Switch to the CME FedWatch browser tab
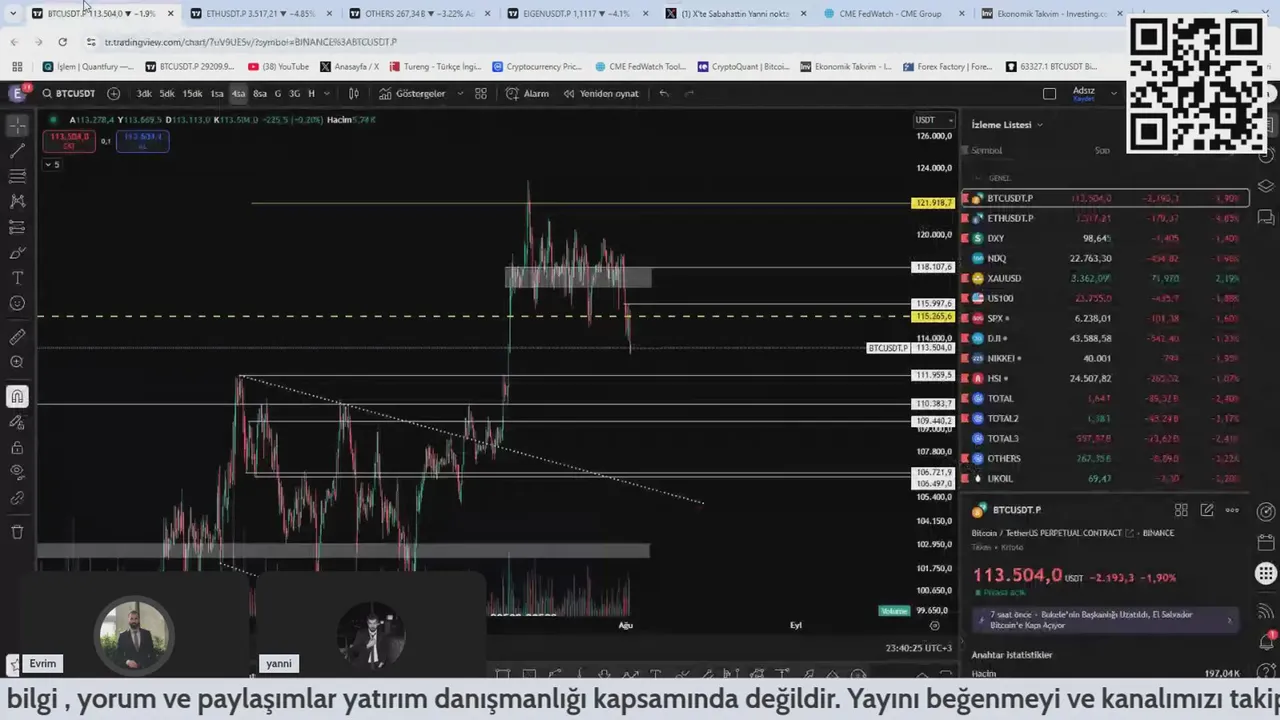The image size is (1280, 720). coord(893,13)
